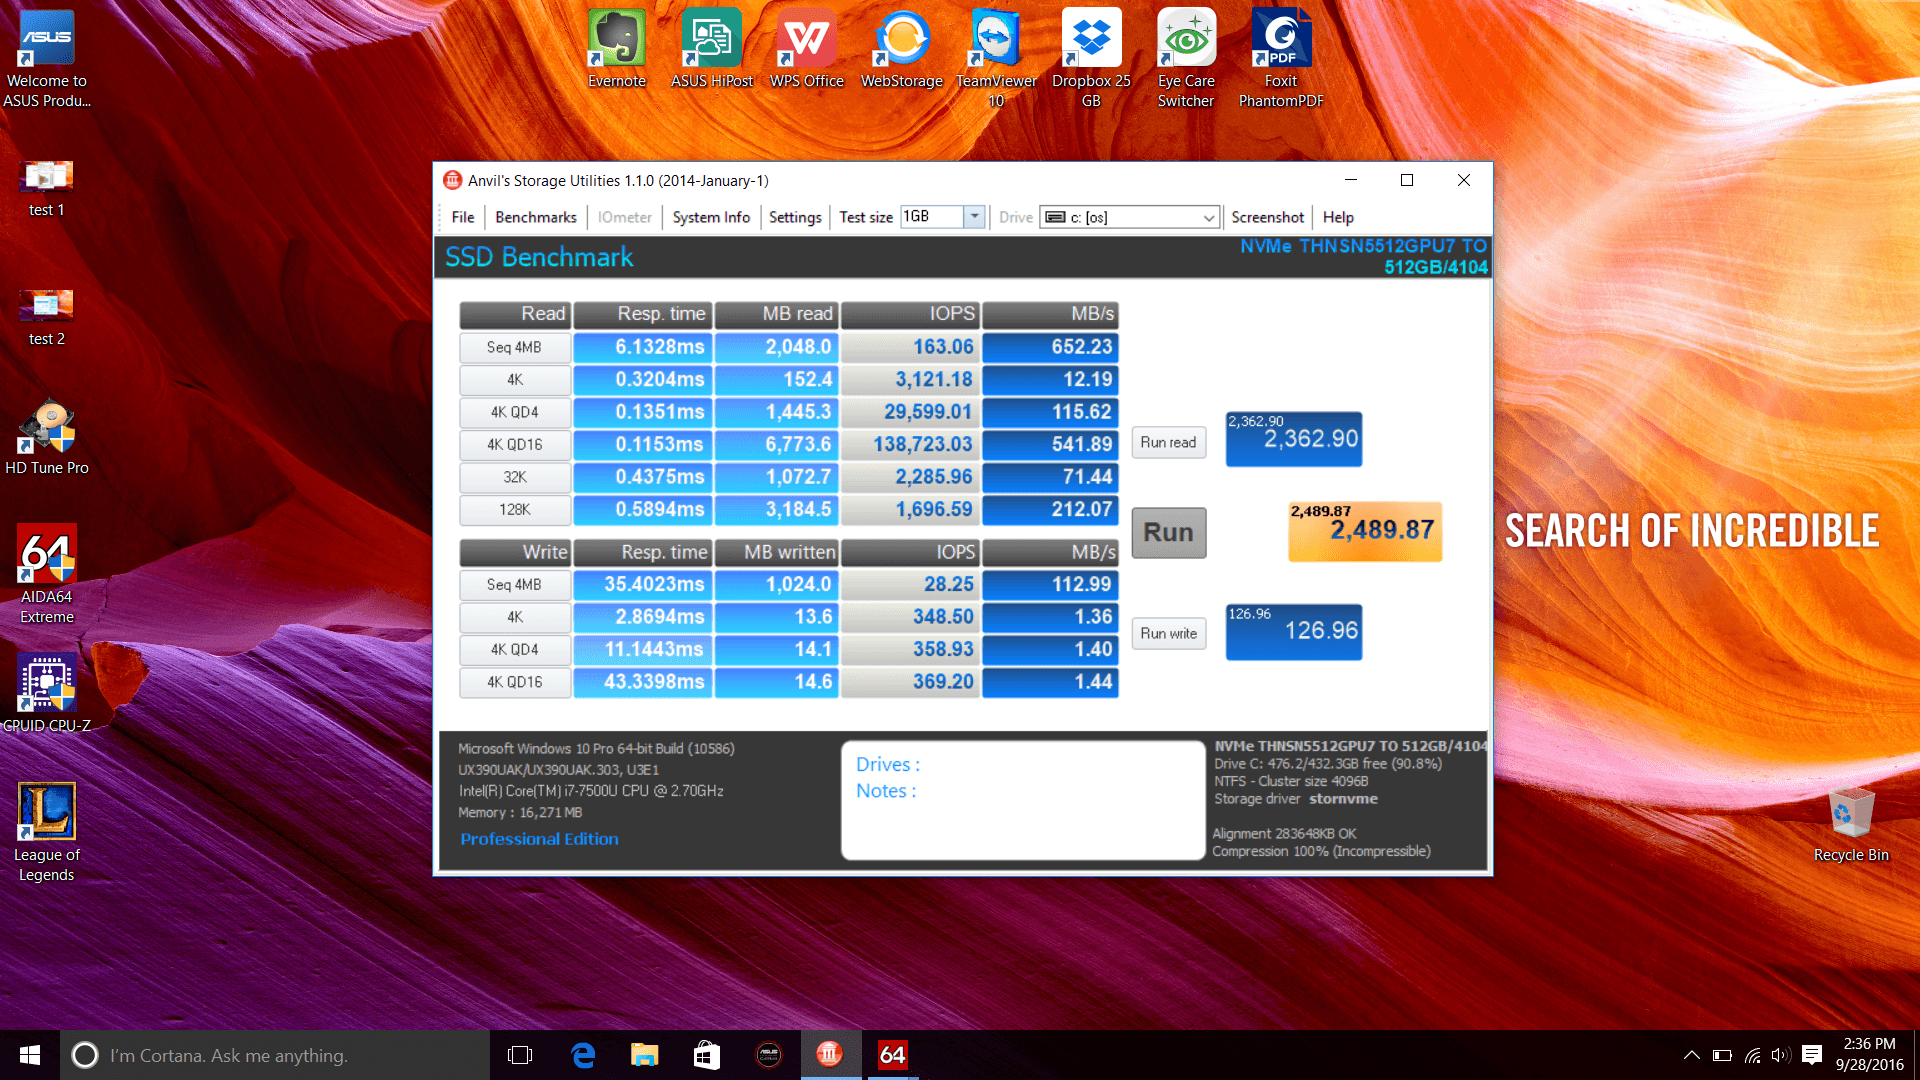This screenshot has width=1920, height=1080.
Task: Open the System Info menu
Action: click(x=711, y=217)
